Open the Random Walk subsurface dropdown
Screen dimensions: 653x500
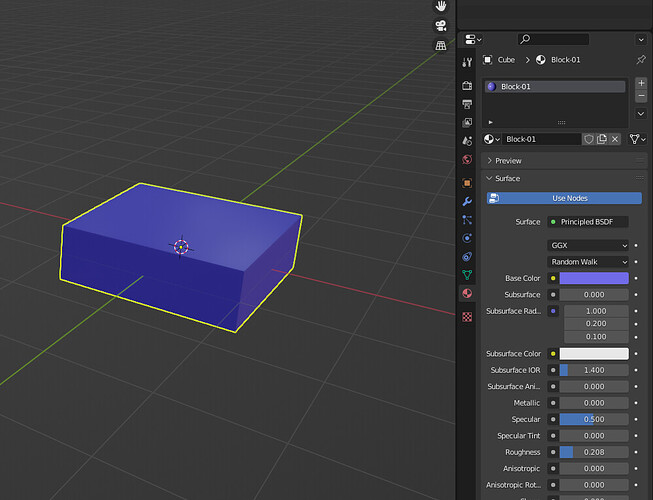[588, 262]
